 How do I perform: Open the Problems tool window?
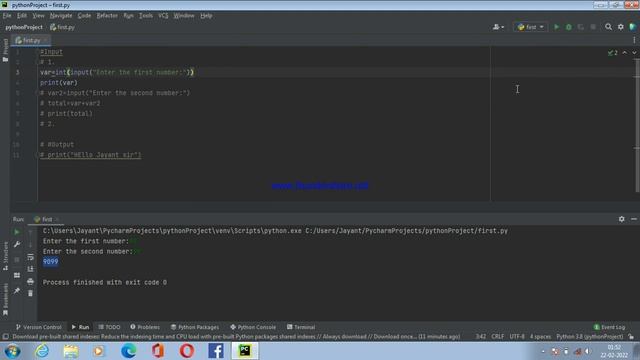point(145,327)
